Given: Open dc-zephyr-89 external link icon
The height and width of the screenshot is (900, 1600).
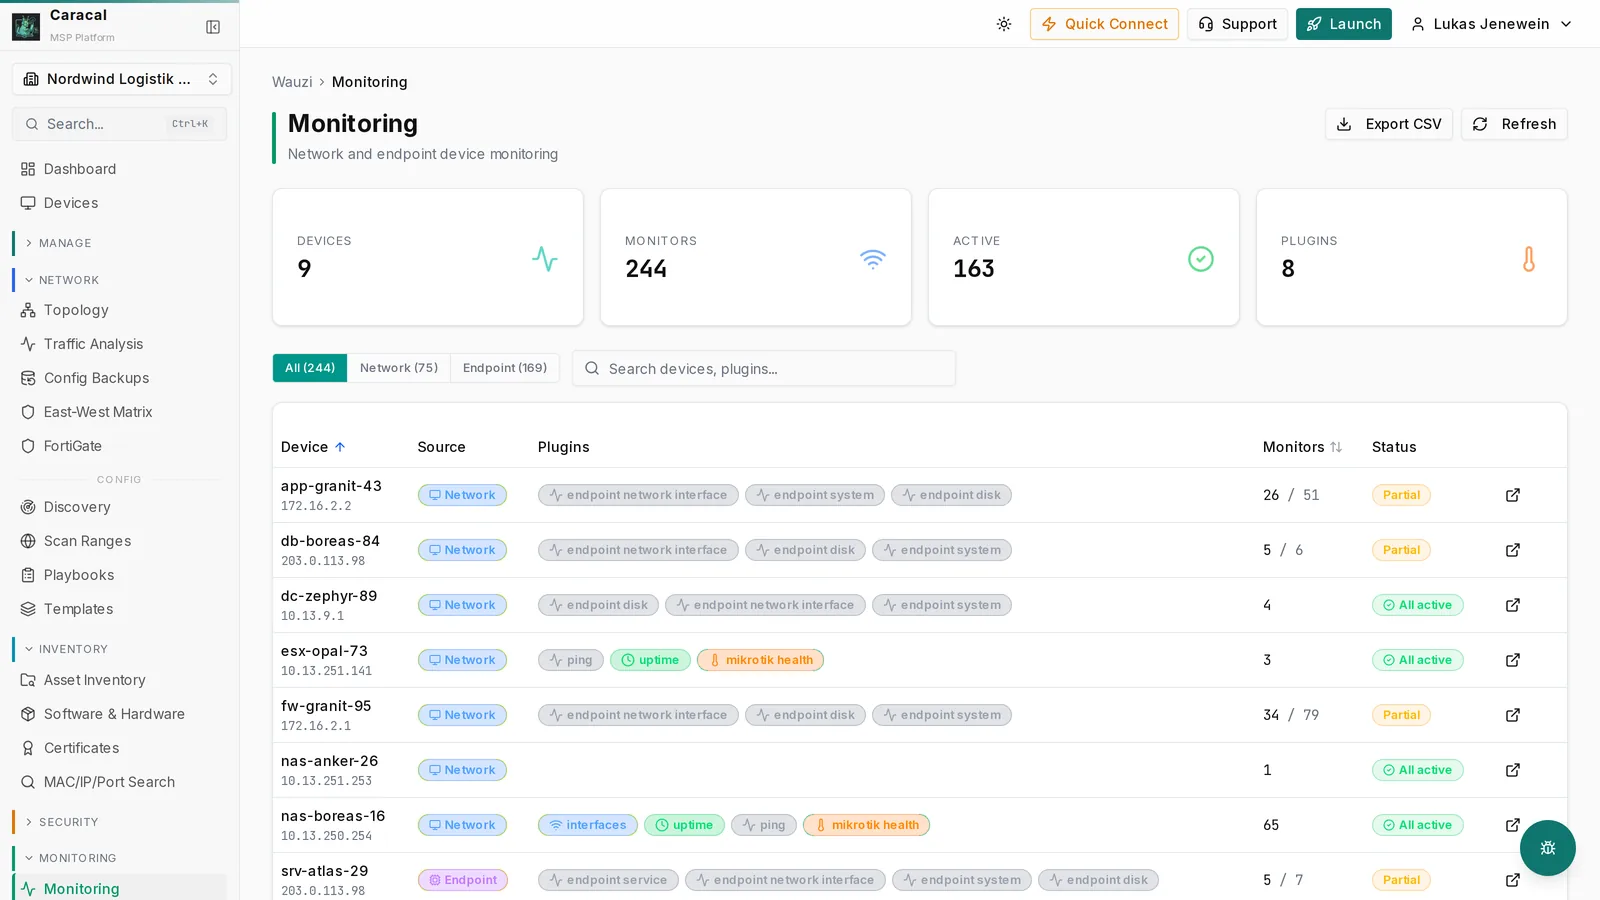Looking at the screenshot, I should click(1513, 605).
